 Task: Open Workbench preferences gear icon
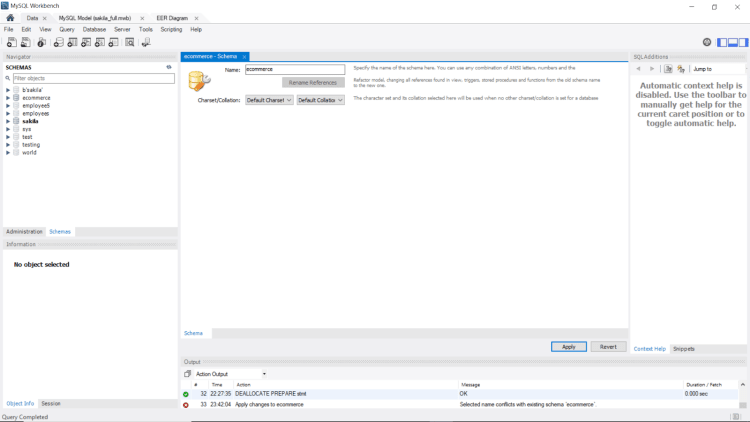click(x=707, y=42)
